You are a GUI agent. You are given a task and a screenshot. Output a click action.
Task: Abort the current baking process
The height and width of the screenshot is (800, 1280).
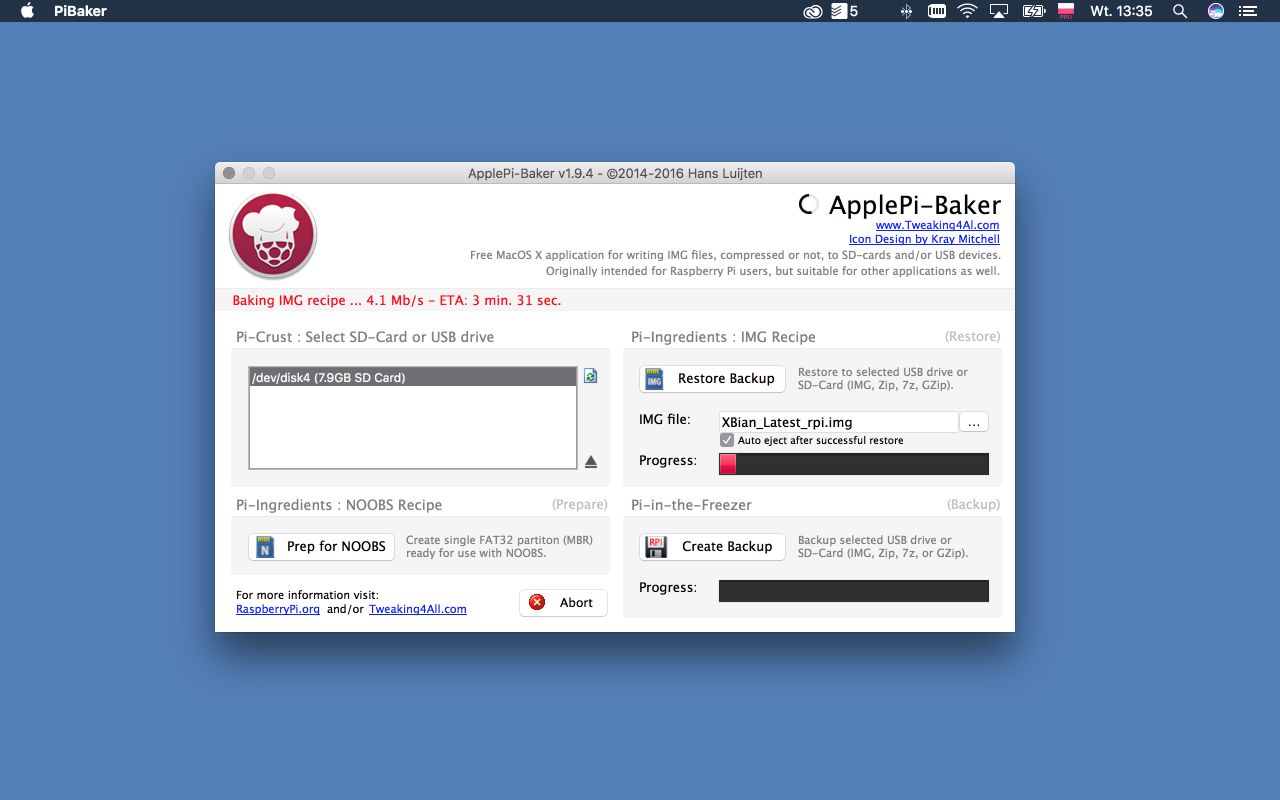tap(563, 603)
